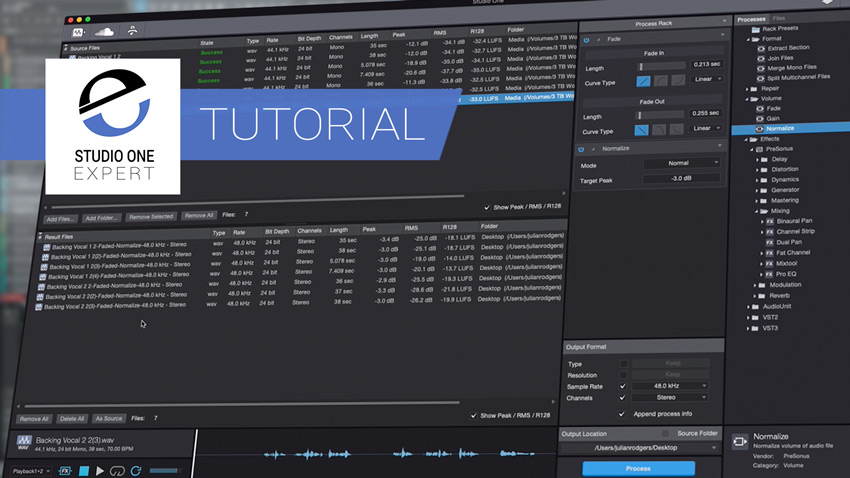Screen dimensions: 850x478
Task: Toggle loop playback in preview player
Action: click(x=117, y=471)
